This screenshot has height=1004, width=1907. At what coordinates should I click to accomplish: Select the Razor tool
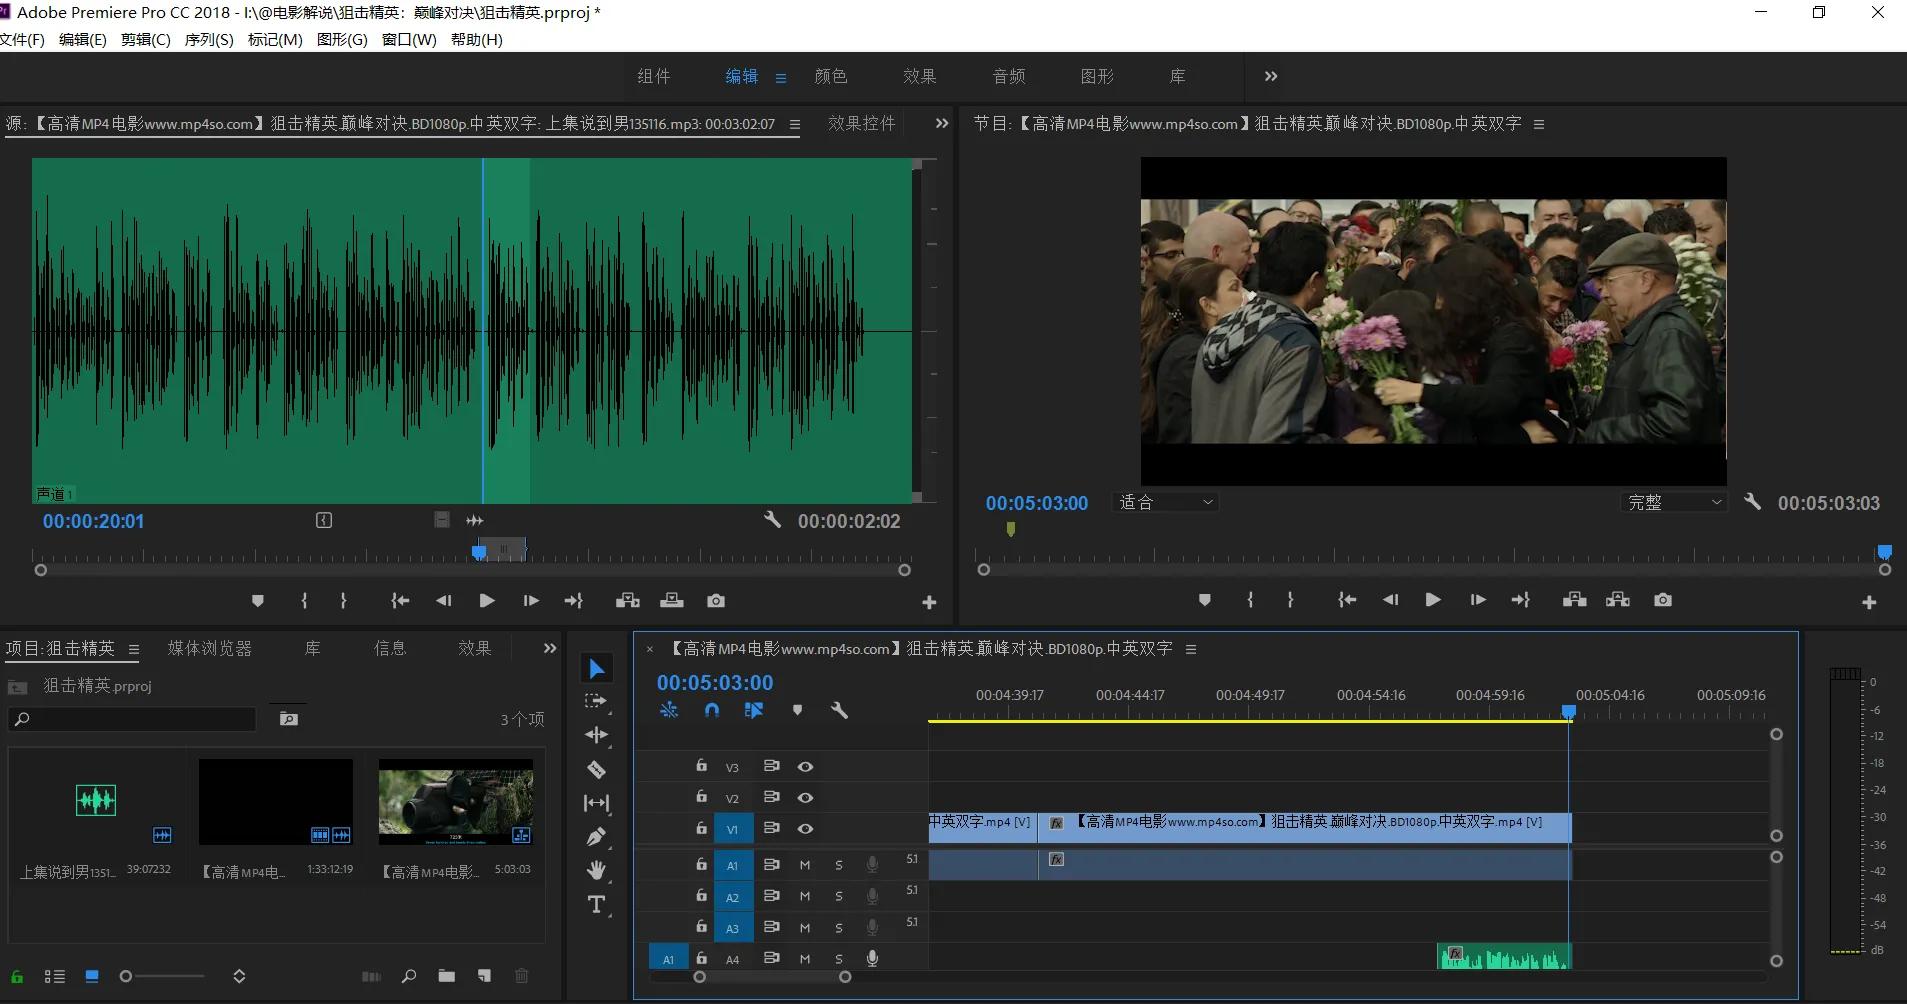(x=597, y=769)
